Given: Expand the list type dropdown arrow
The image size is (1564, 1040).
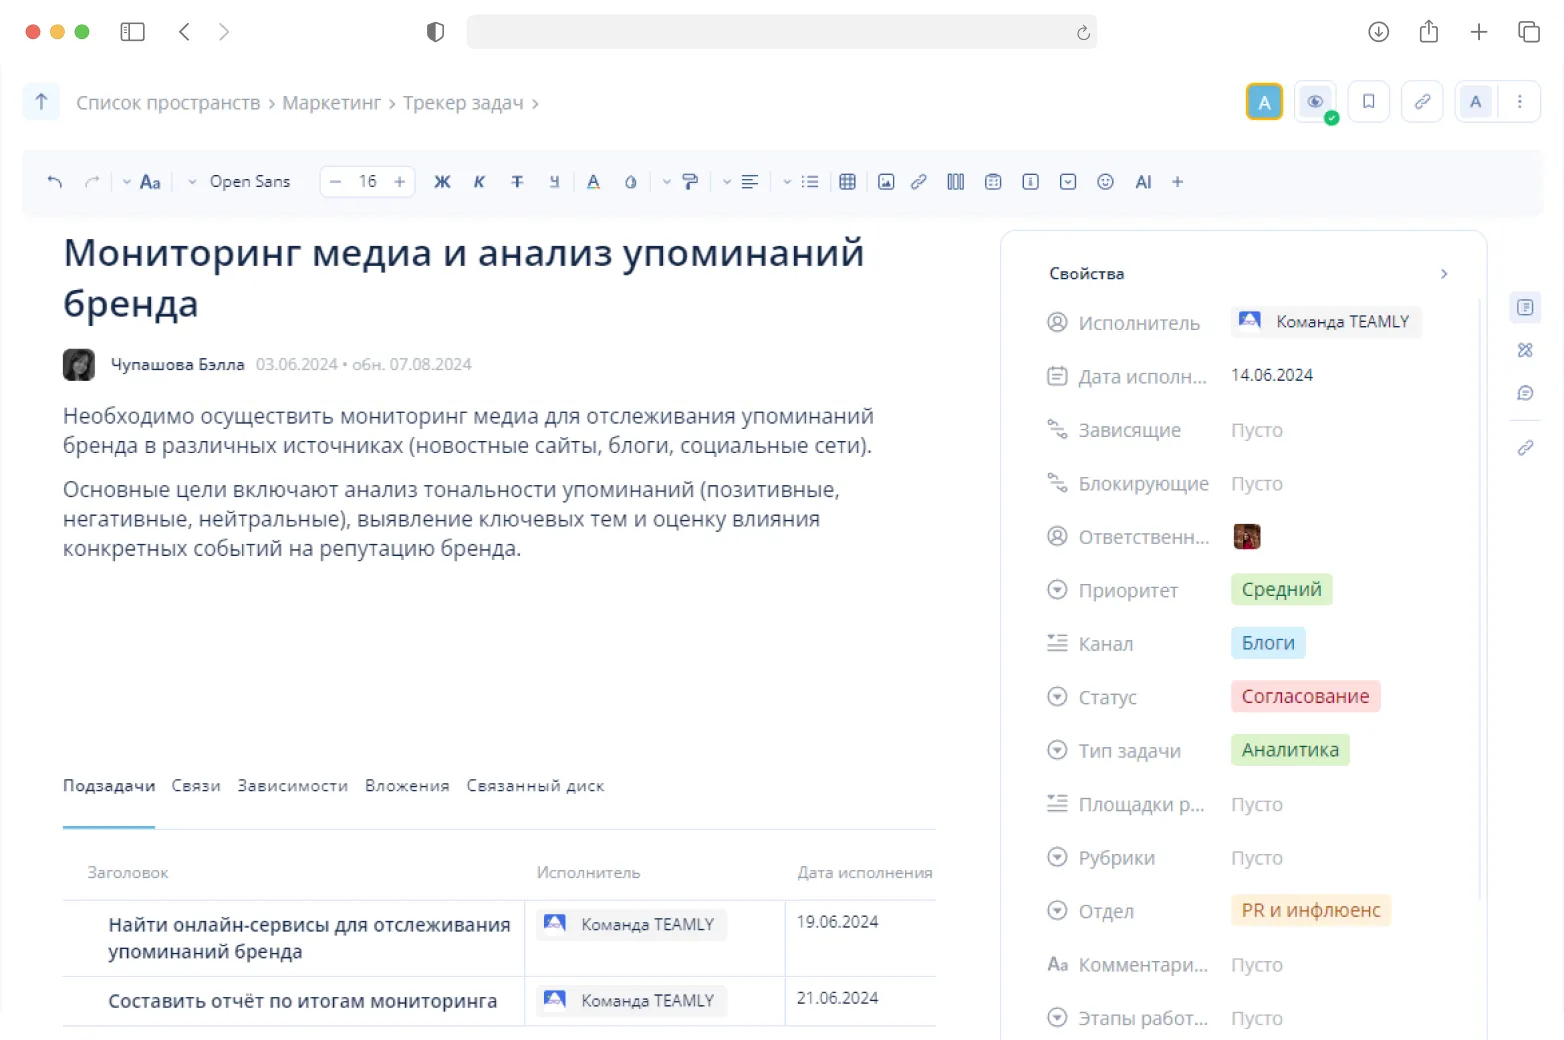Looking at the screenshot, I should coord(787,182).
